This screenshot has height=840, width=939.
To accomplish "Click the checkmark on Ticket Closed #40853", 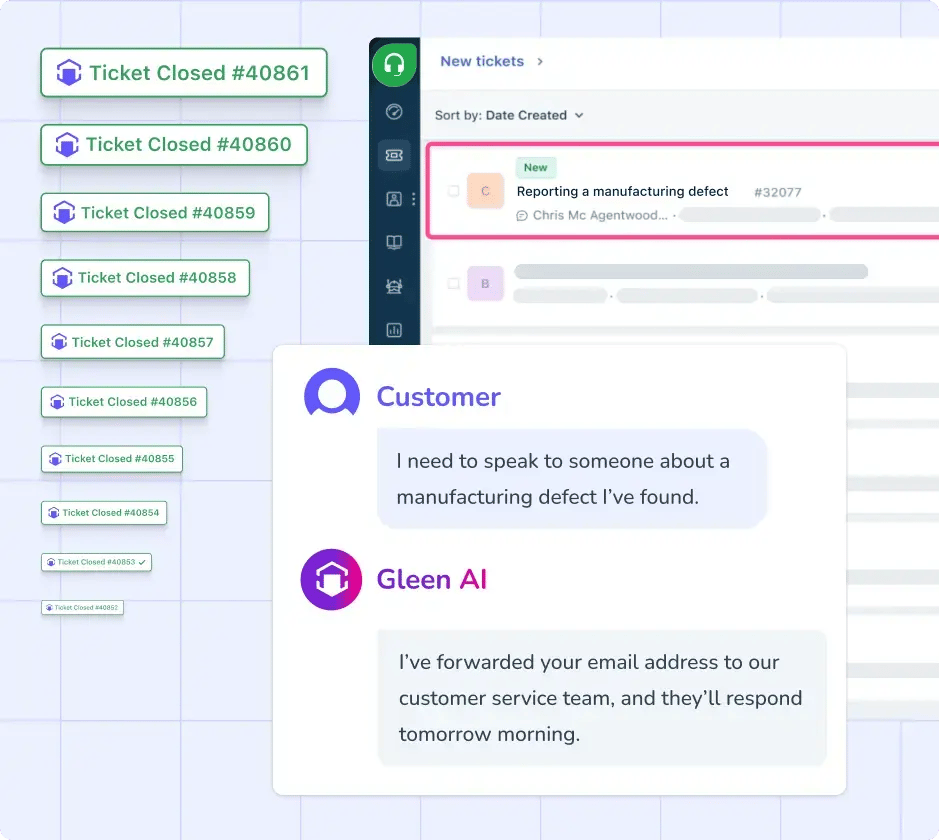I will (142, 562).
